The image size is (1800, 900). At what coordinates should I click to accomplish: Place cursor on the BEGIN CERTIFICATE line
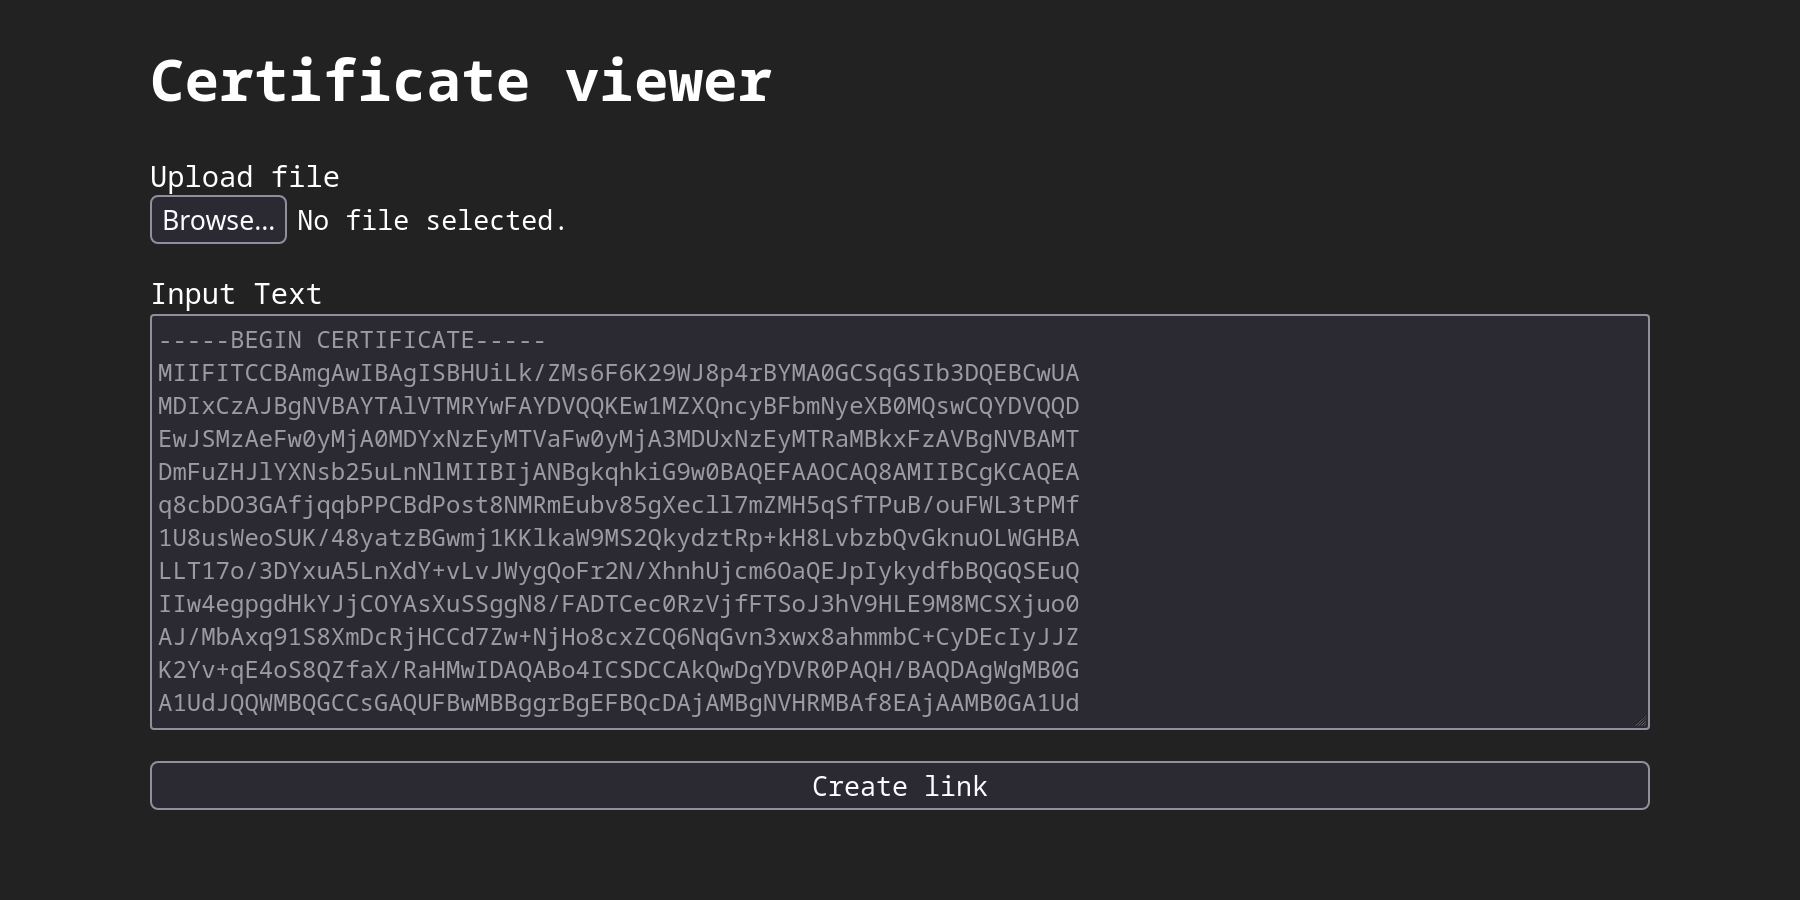(x=352, y=340)
